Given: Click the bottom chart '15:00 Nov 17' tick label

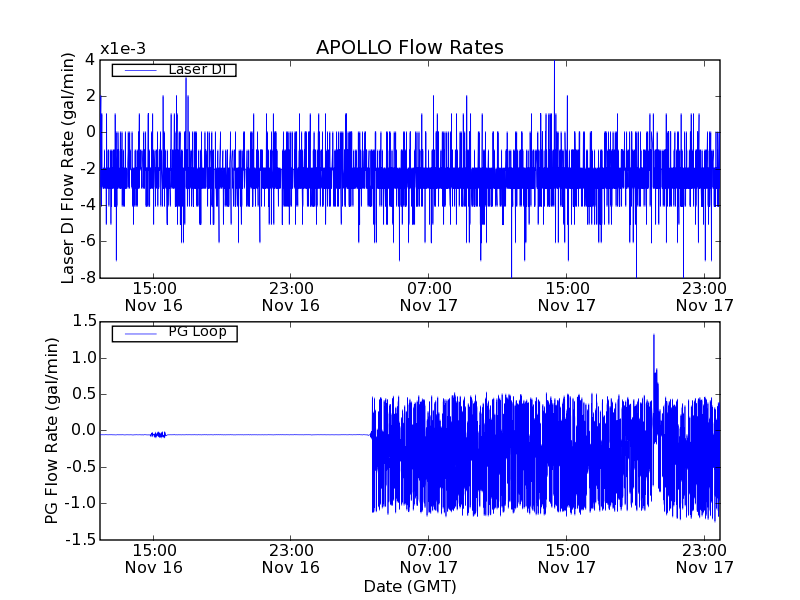Looking at the screenshot, I should [567, 559].
